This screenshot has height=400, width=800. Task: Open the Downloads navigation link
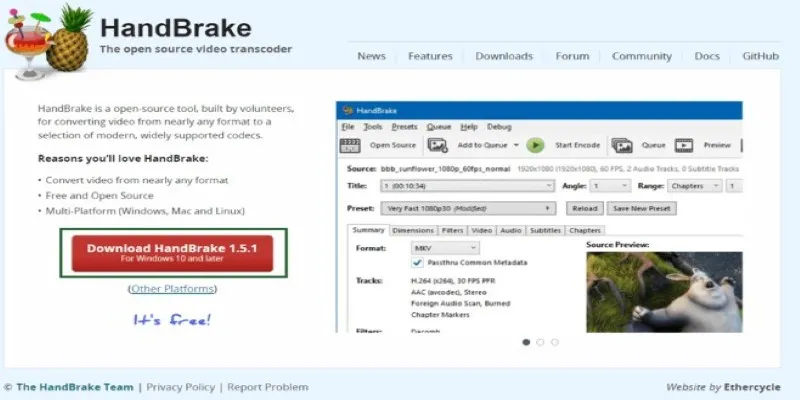coord(504,56)
